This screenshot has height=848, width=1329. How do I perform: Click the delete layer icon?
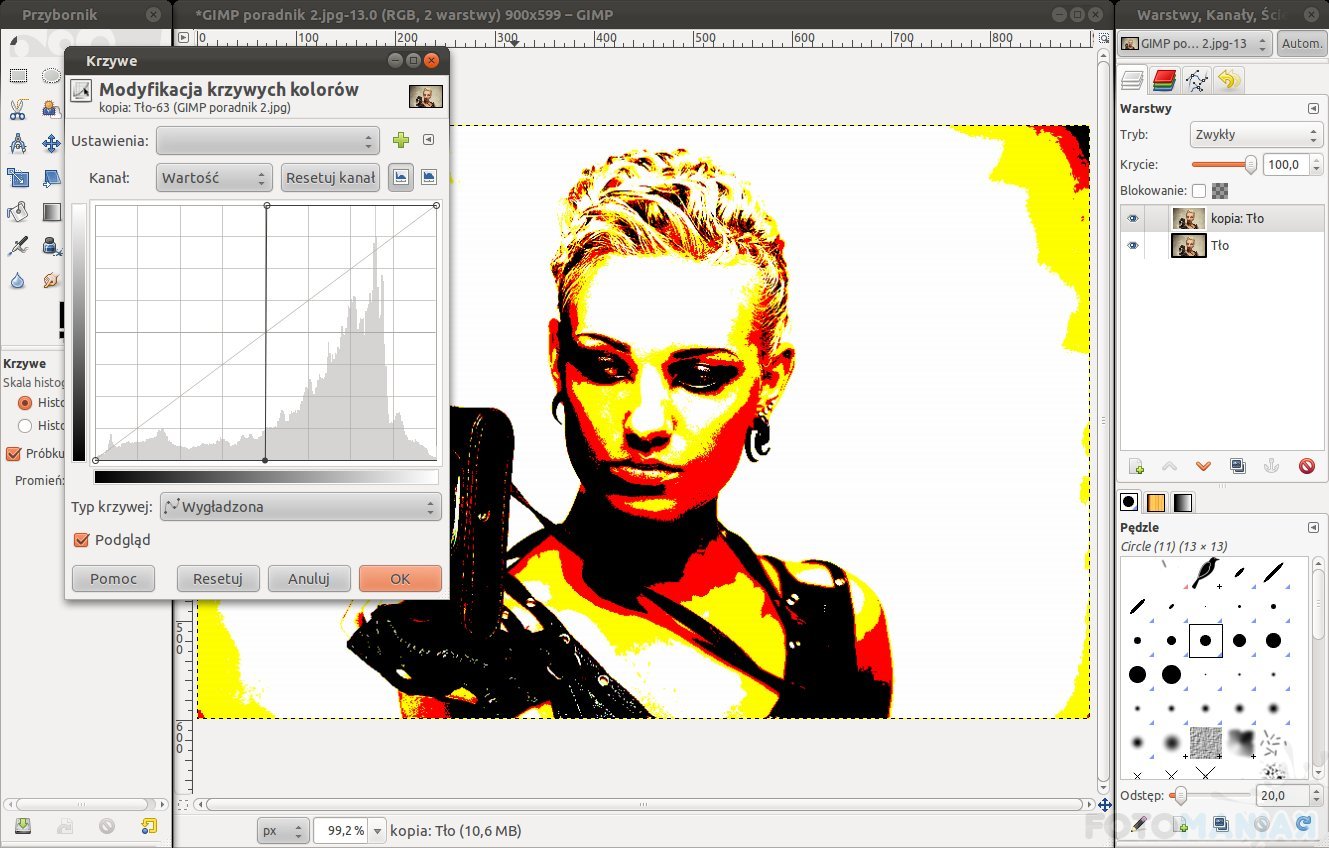[x=1306, y=466]
